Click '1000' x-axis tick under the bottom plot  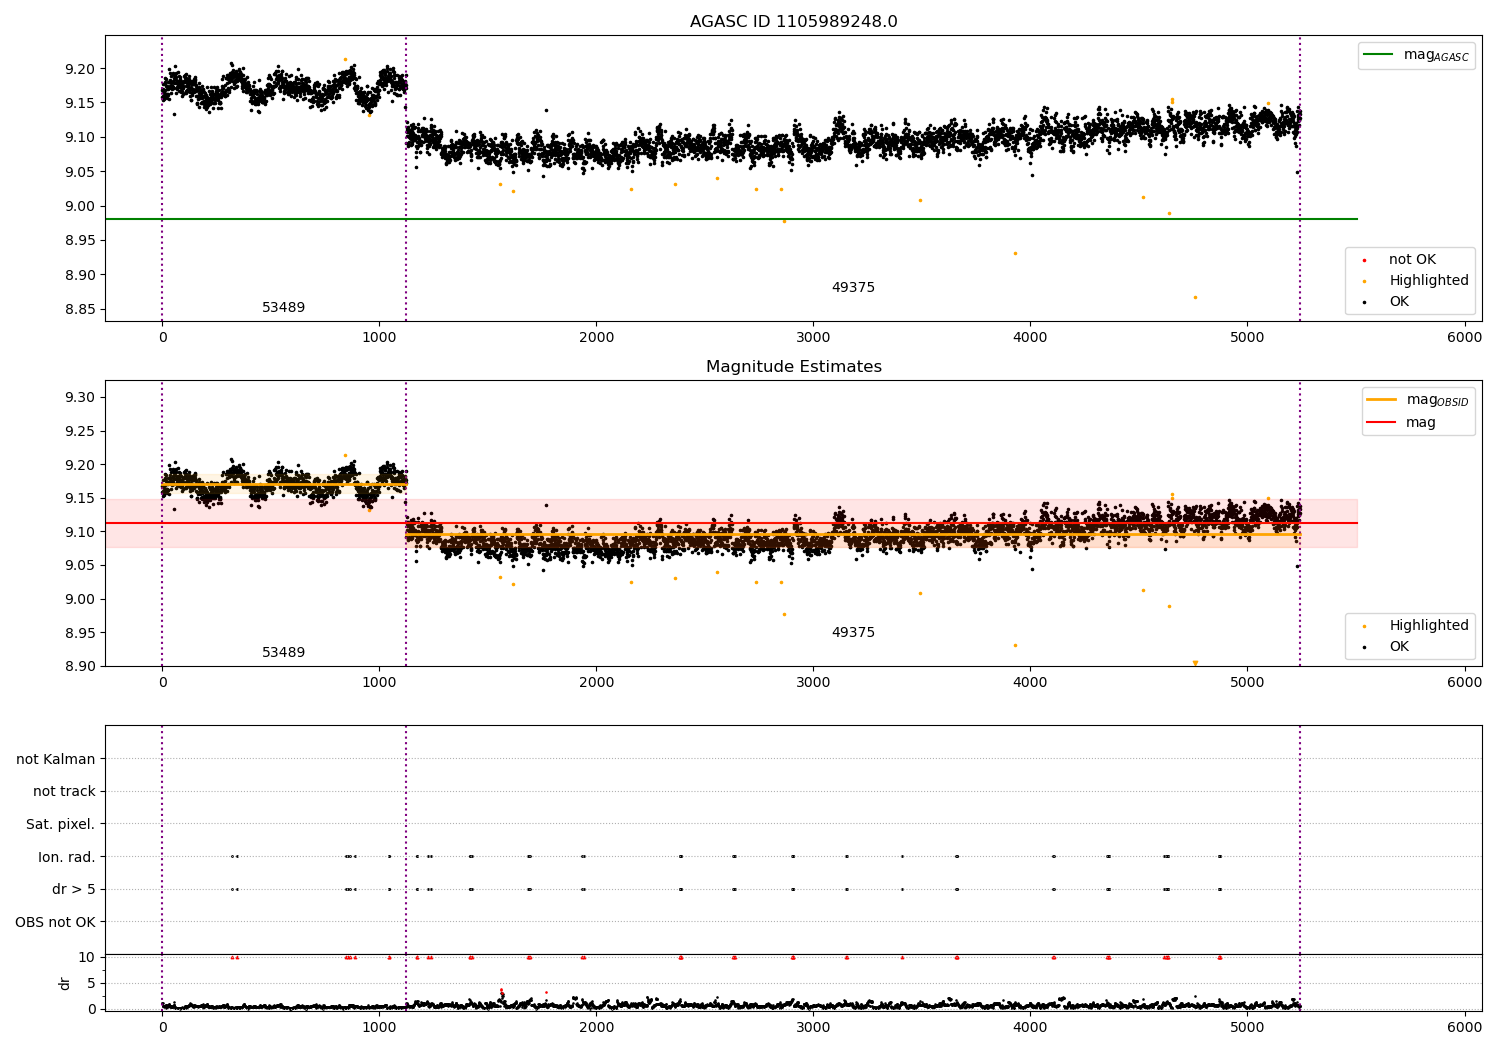[380, 1026]
